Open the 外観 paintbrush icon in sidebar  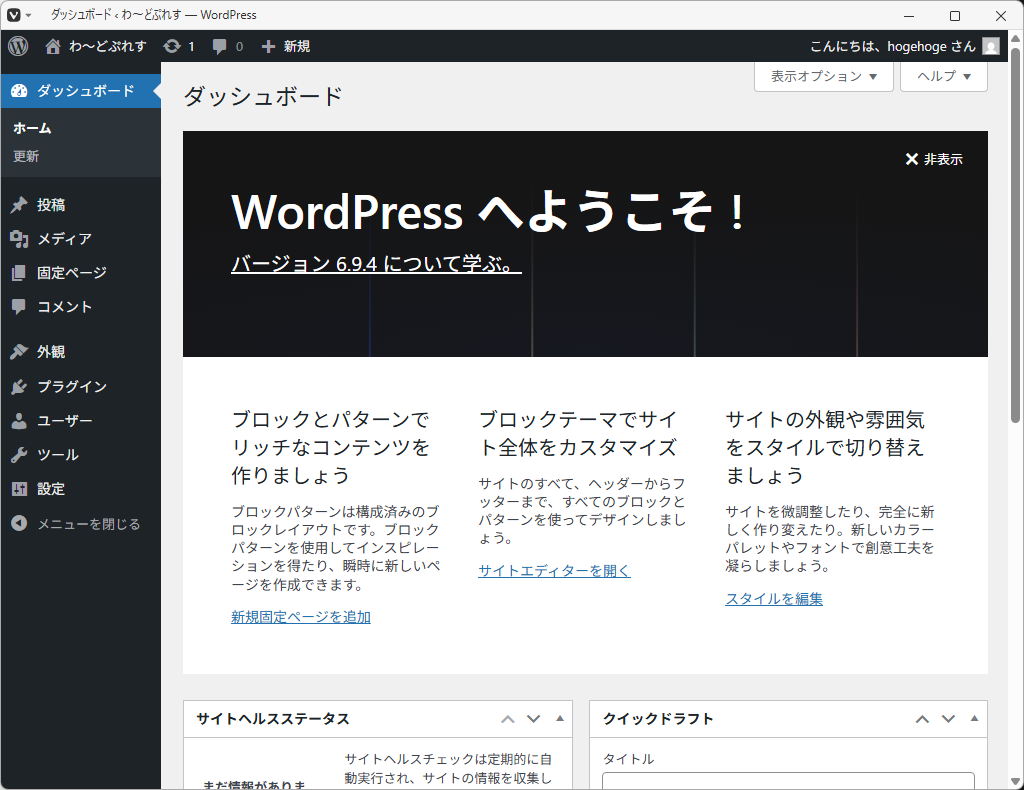point(19,352)
